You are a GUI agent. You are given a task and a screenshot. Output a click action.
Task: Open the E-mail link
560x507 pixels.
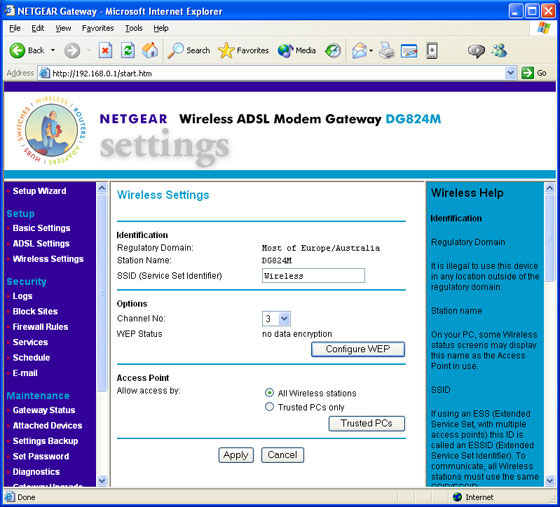click(25, 373)
